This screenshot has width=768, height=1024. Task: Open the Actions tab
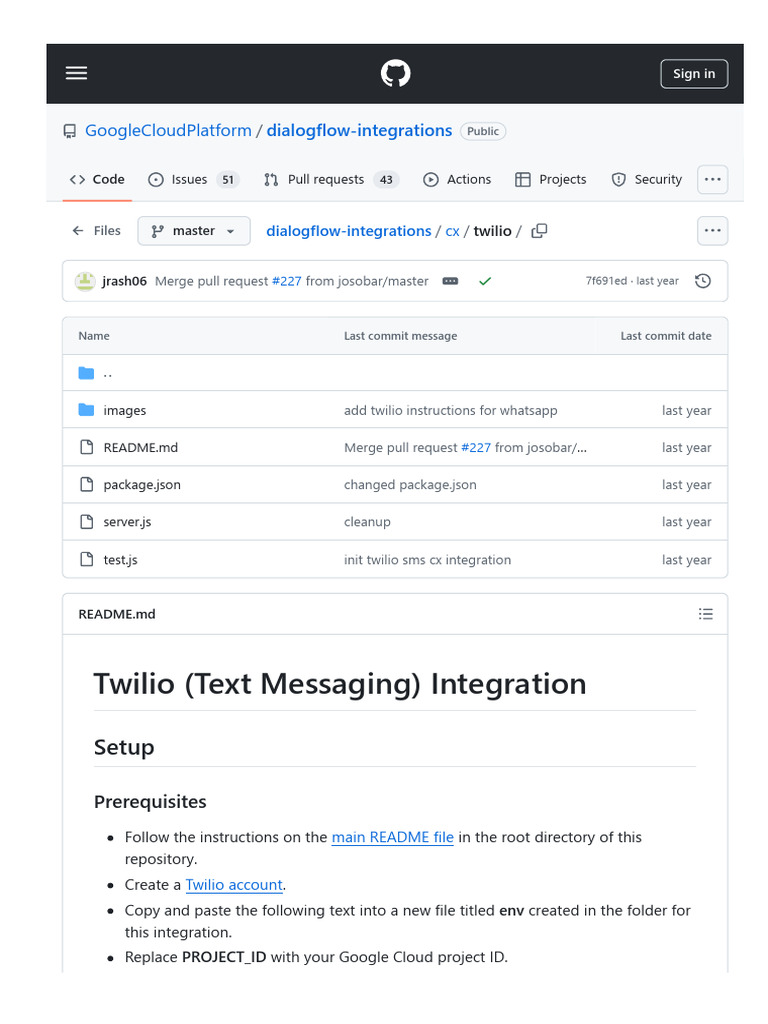click(457, 179)
